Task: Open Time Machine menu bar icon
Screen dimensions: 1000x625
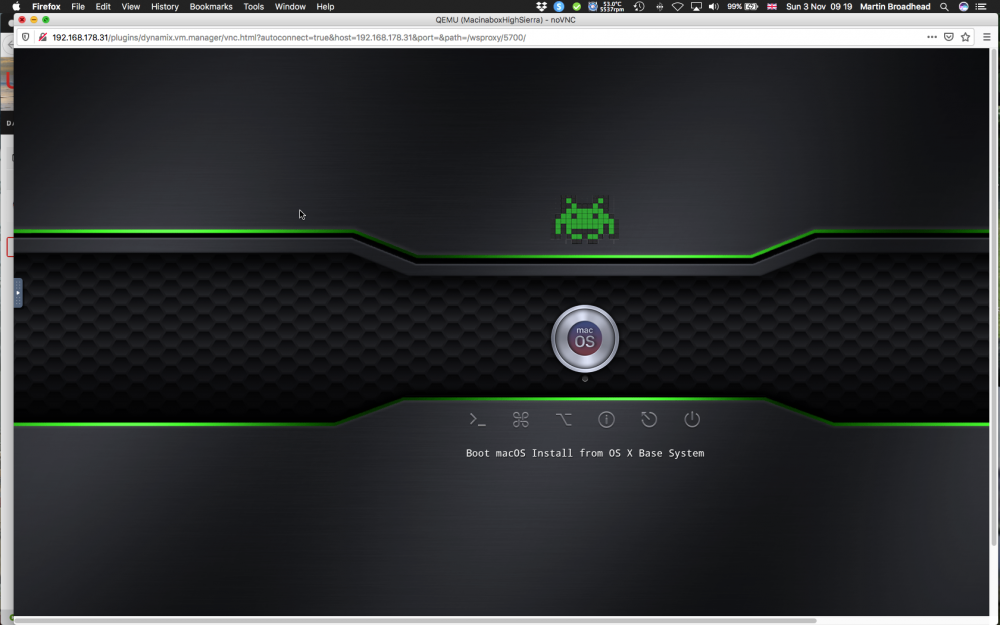Action: tap(639, 6)
